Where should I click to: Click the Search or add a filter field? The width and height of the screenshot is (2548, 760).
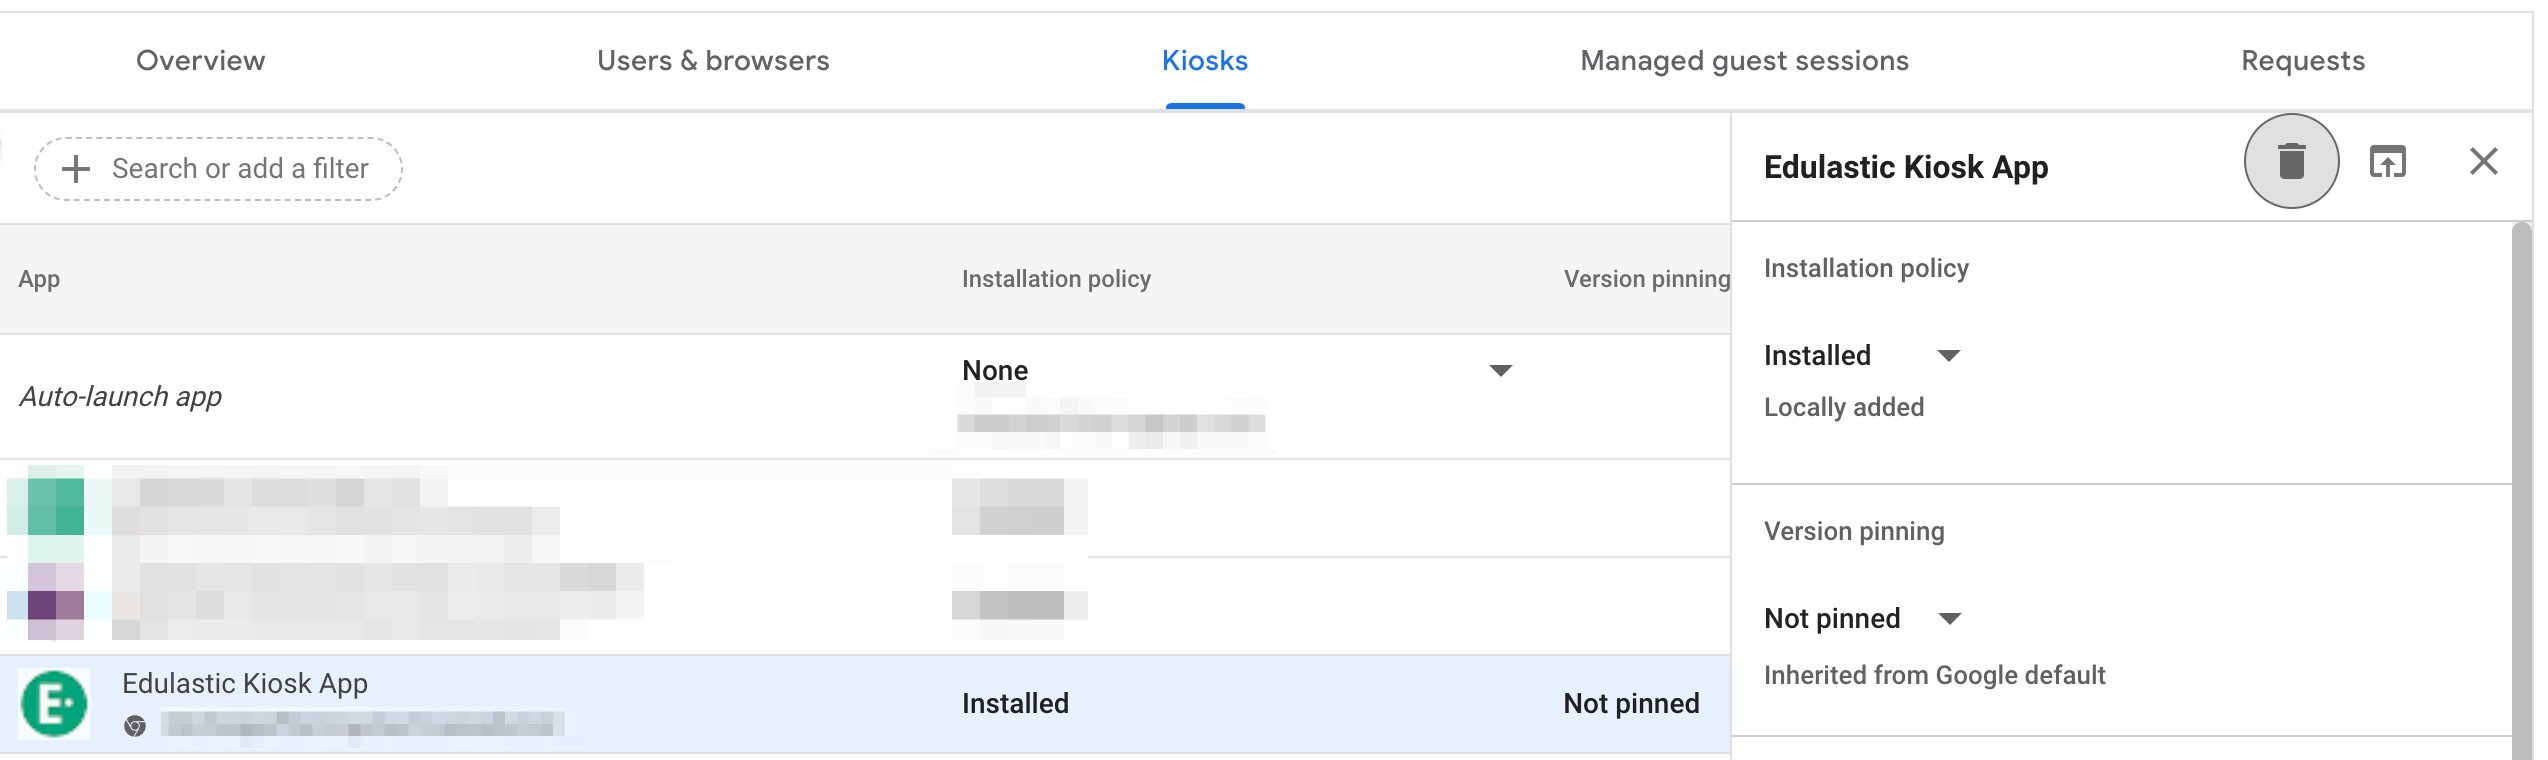coord(218,169)
